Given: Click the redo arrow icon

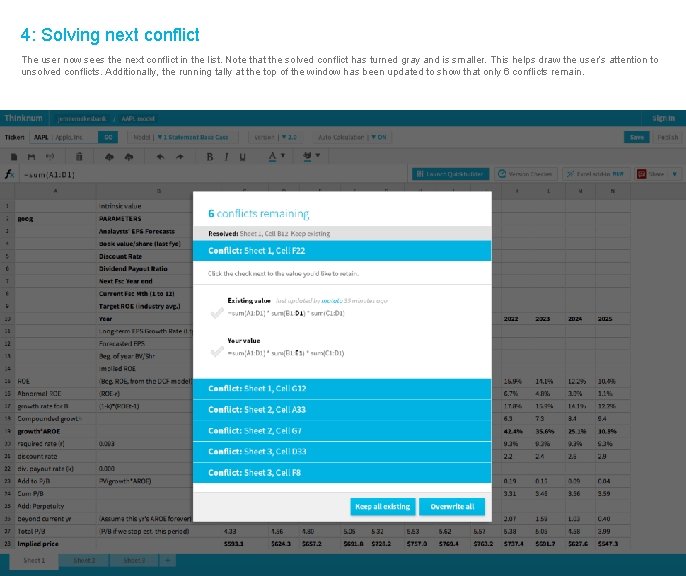Looking at the screenshot, I should [x=180, y=157].
